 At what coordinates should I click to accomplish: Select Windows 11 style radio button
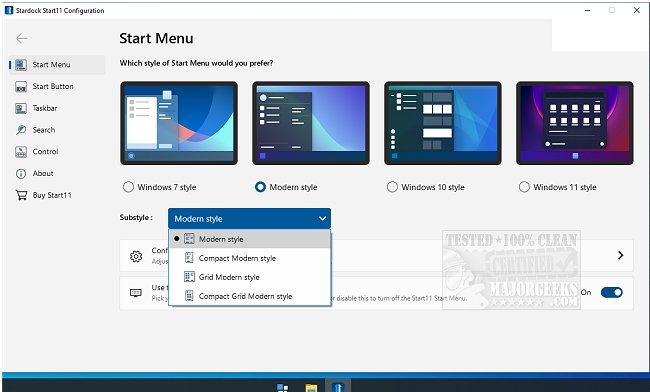pos(524,187)
